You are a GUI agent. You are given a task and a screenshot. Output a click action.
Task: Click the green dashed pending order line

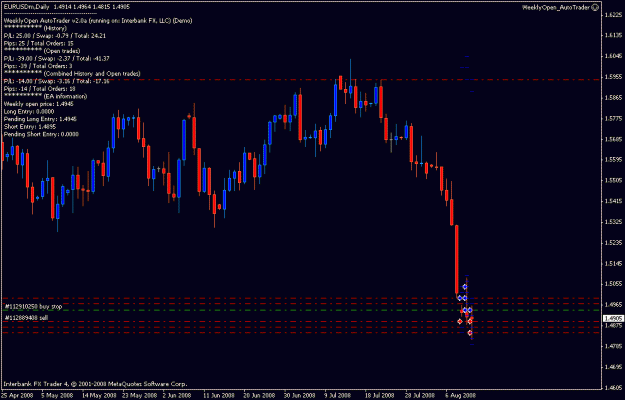click(x=301, y=310)
